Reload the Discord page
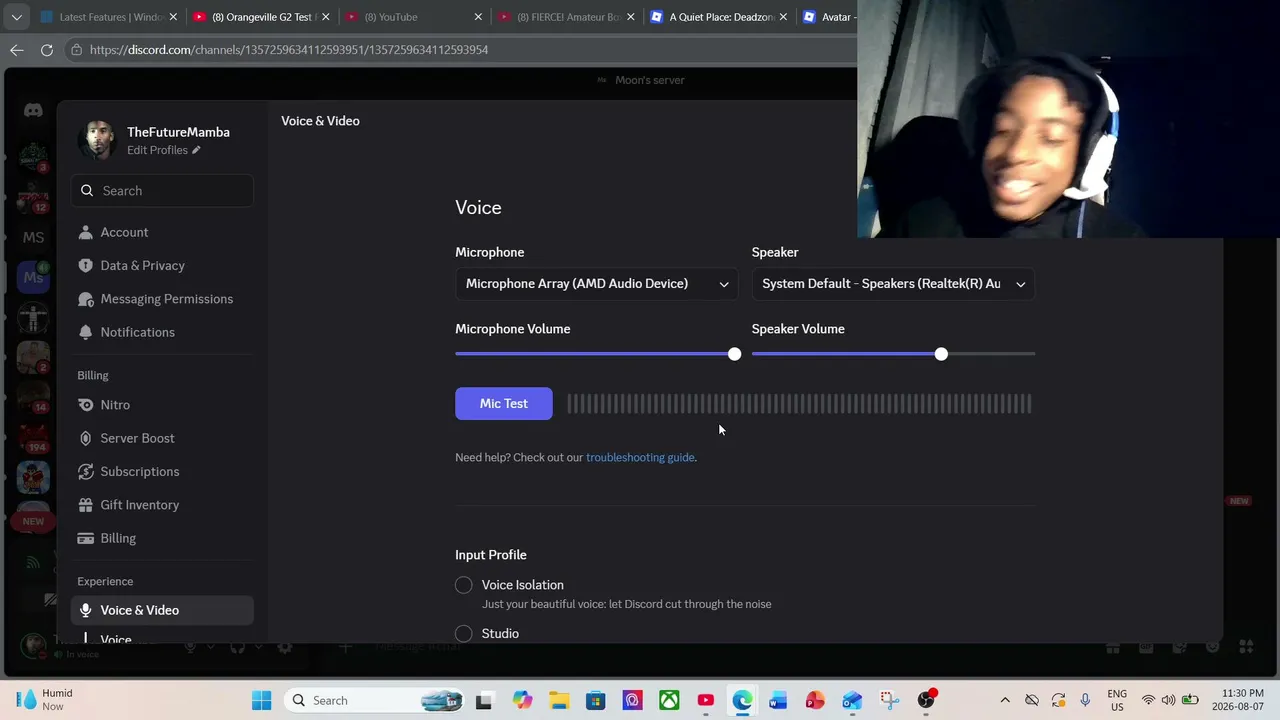 47,50
